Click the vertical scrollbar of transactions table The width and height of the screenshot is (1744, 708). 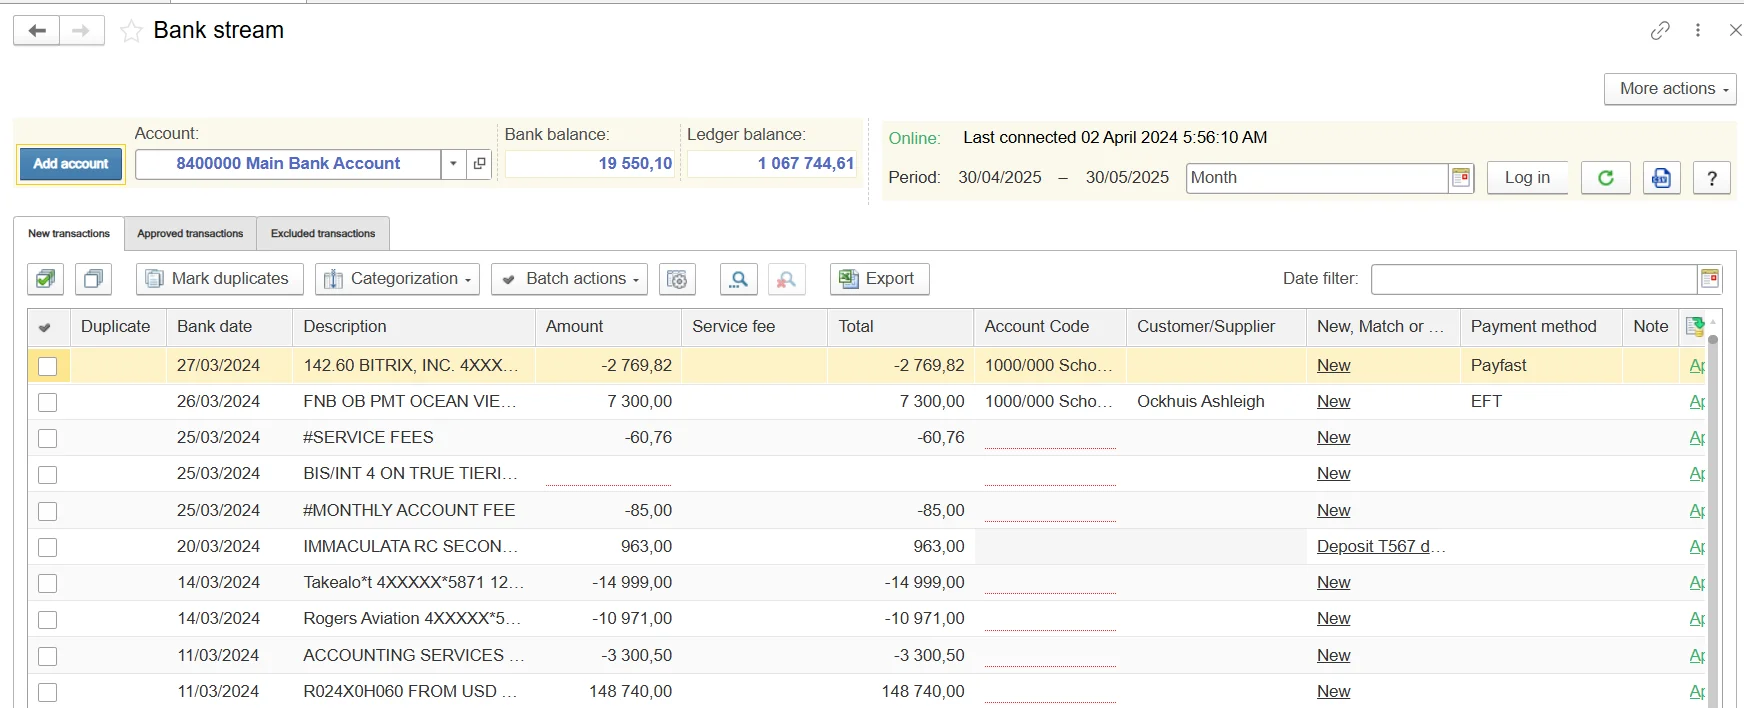tap(1712, 520)
